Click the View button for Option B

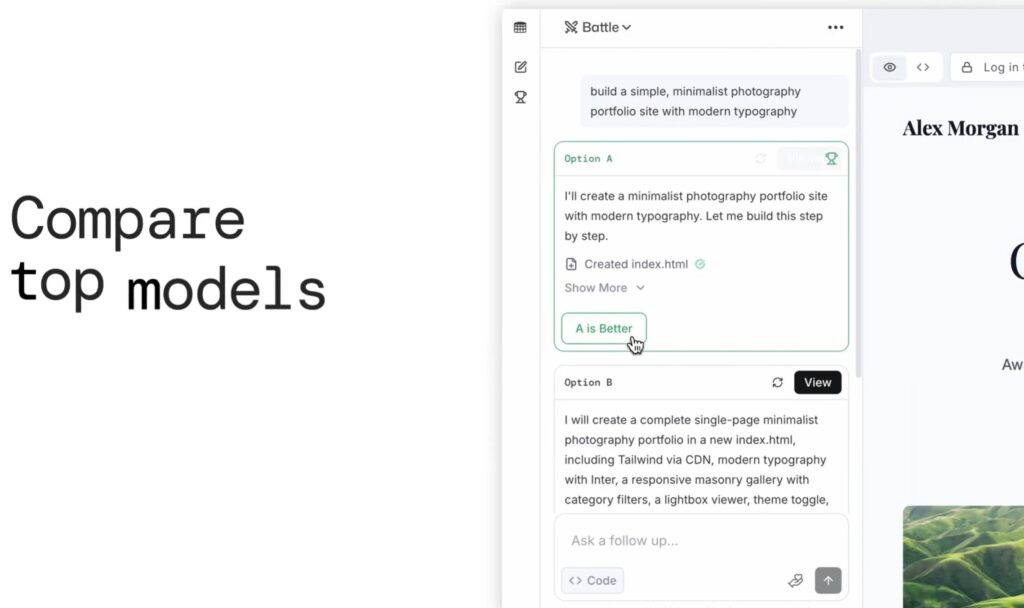point(817,382)
